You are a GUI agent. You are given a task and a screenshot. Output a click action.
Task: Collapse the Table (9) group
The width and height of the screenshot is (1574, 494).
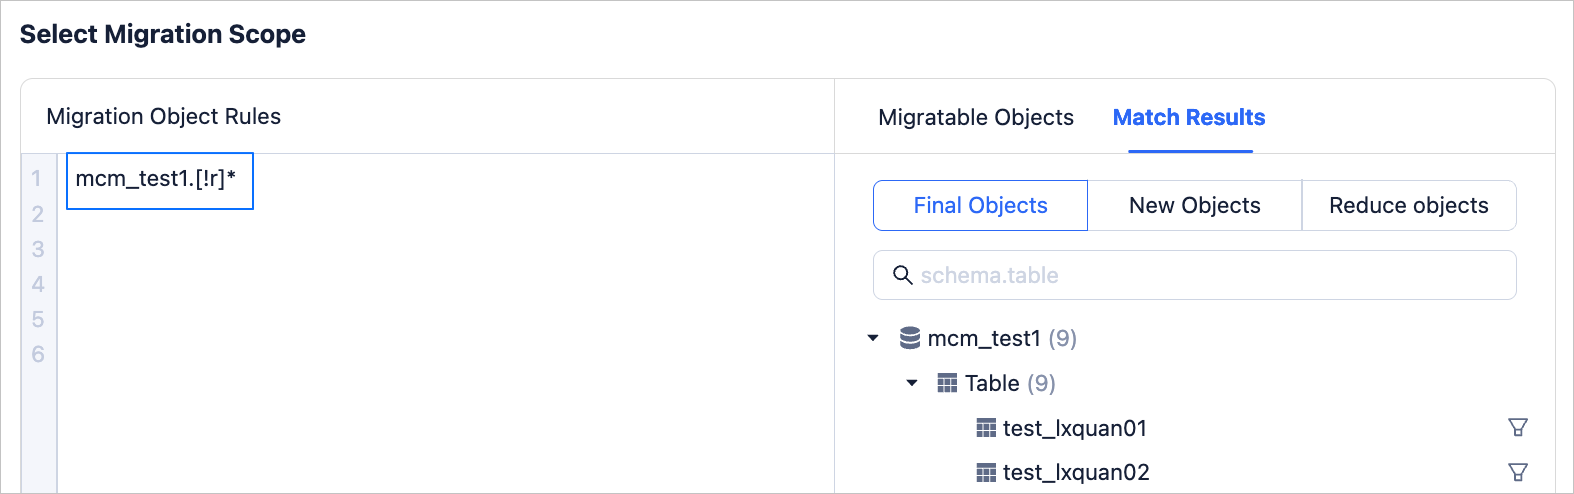pos(912,383)
